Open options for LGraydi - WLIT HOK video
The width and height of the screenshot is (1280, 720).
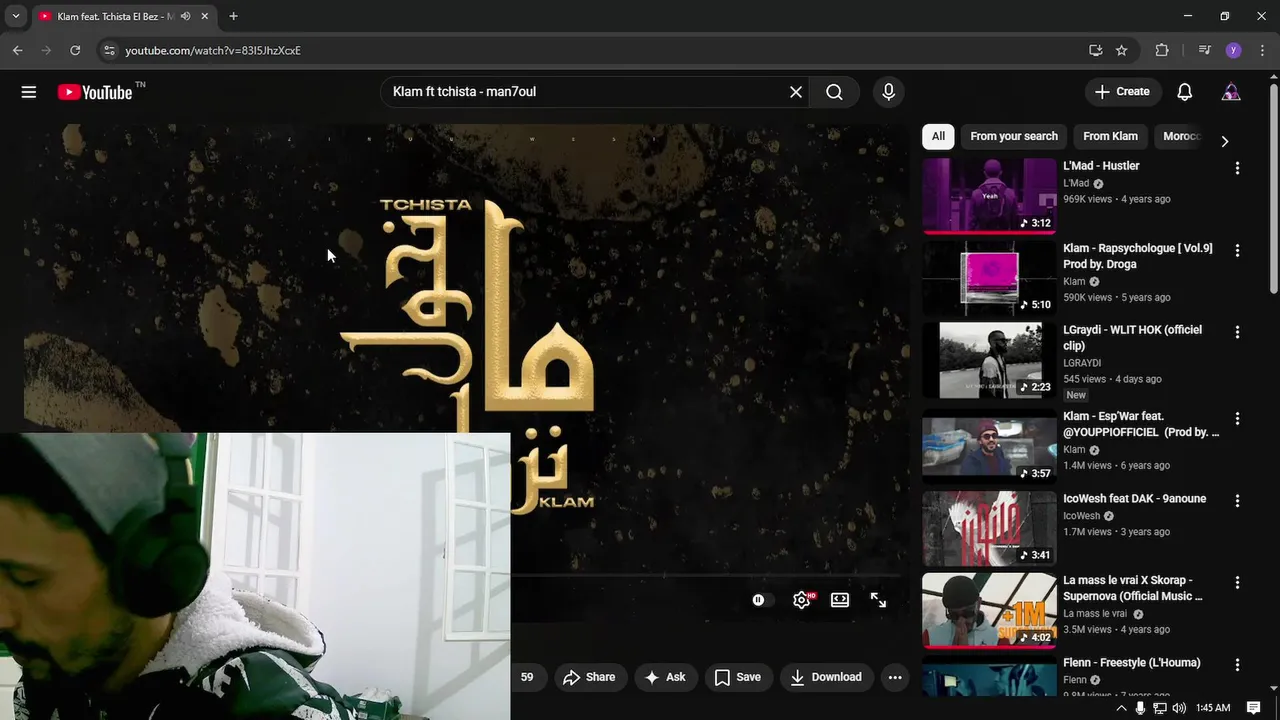pos(1237,332)
